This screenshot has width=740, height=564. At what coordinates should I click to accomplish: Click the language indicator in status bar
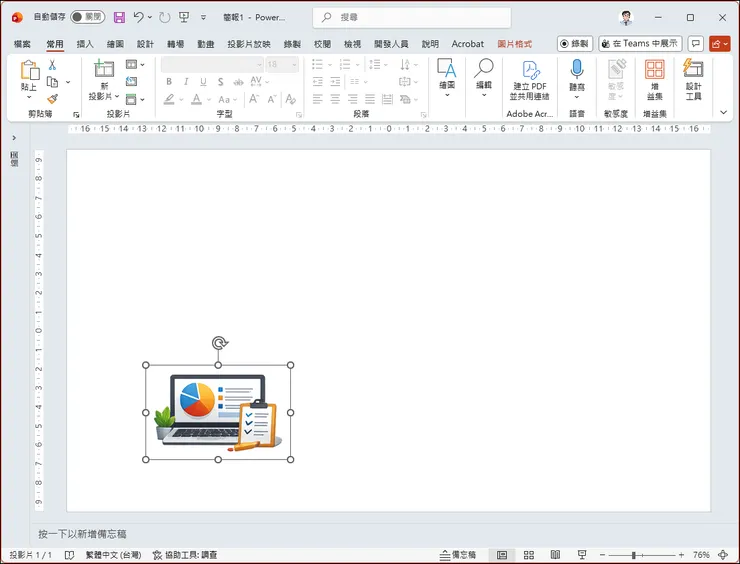pos(113,555)
